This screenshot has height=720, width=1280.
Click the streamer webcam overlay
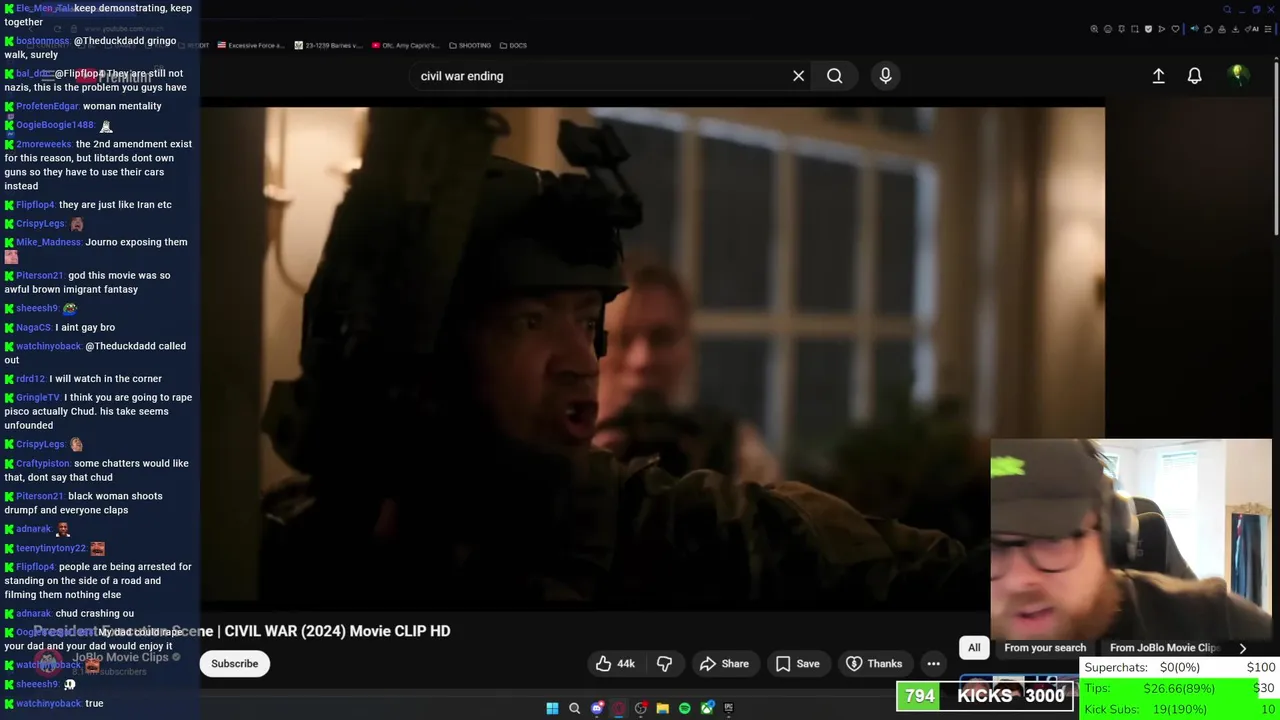[1131, 539]
